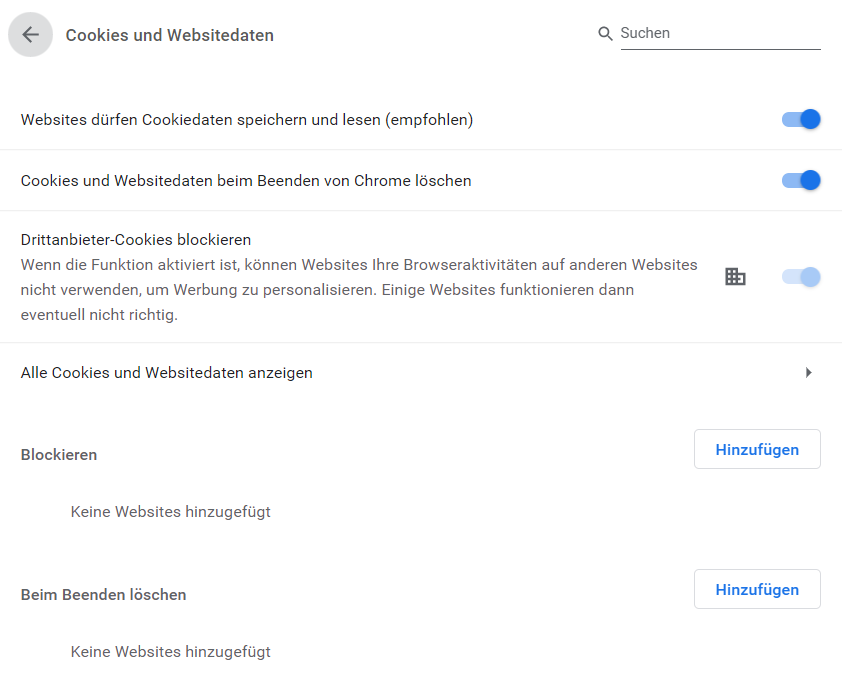The image size is (842, 673).
Task: Focus the Suchen search field
Action: point(720,33)
